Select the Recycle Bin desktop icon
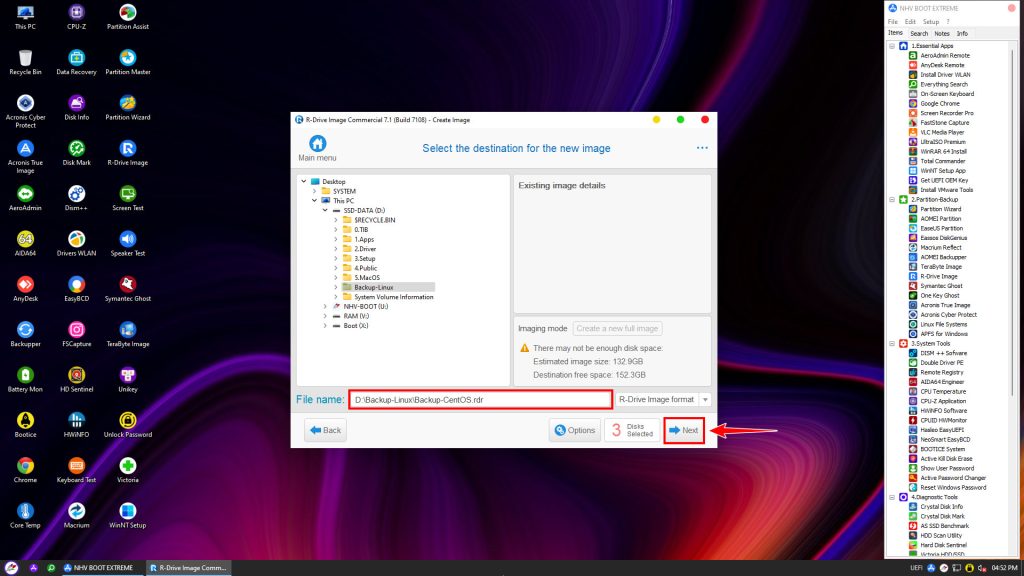1024x576 pixels. click(x=25, y=63)
